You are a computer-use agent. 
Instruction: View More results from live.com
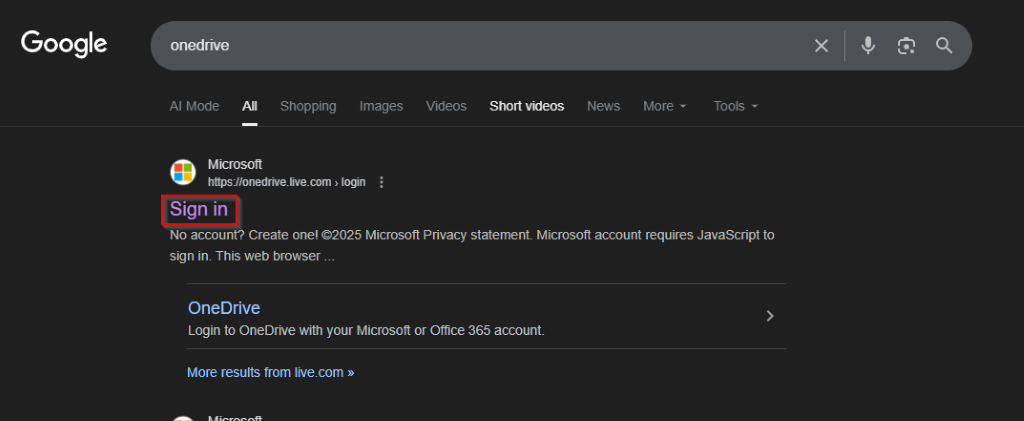click(270, 373)
